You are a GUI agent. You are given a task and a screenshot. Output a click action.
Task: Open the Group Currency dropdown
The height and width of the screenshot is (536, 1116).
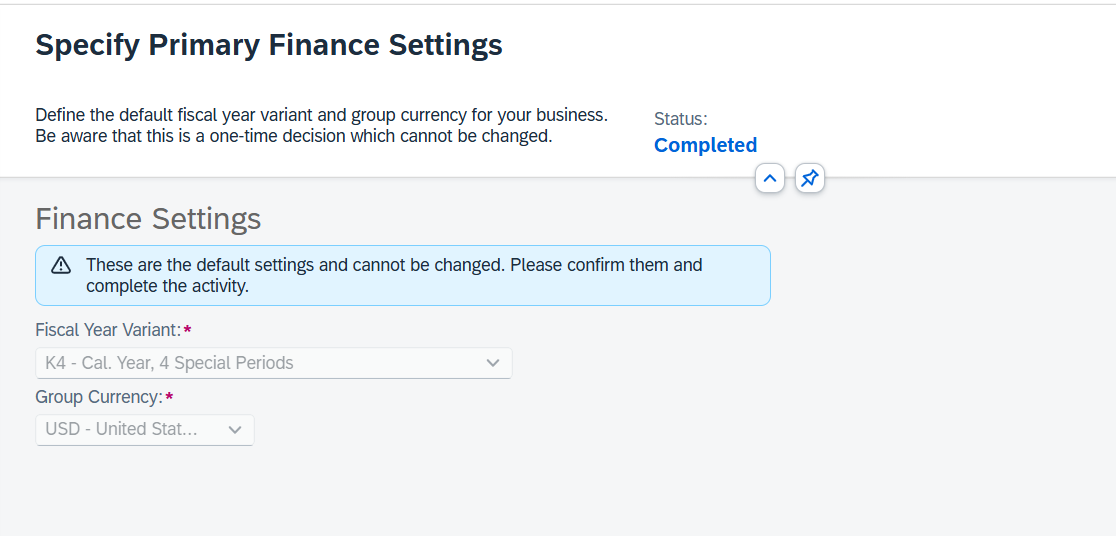coord(144,430)
